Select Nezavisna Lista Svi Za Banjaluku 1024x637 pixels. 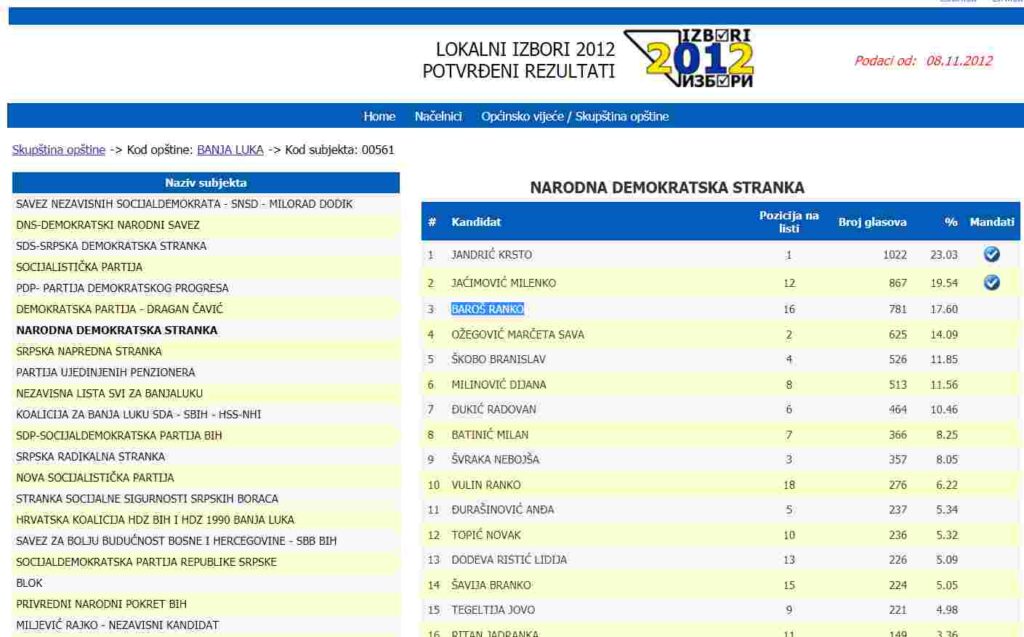point(109,393)
